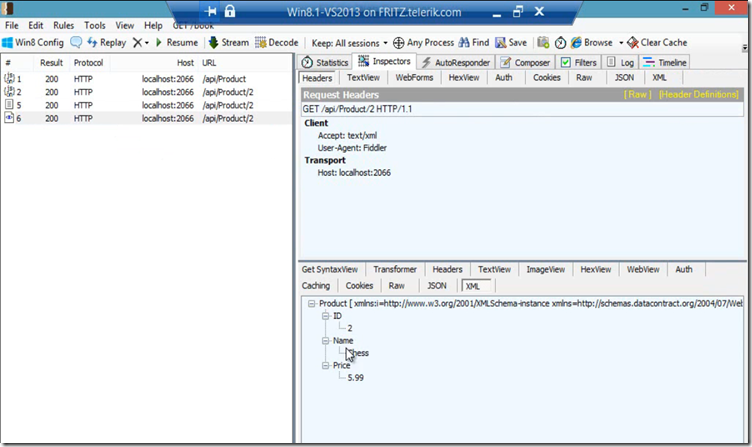Switch to the Composer tab
The width and height of the screenshot is (752, 447).
(x=526, y=62)
